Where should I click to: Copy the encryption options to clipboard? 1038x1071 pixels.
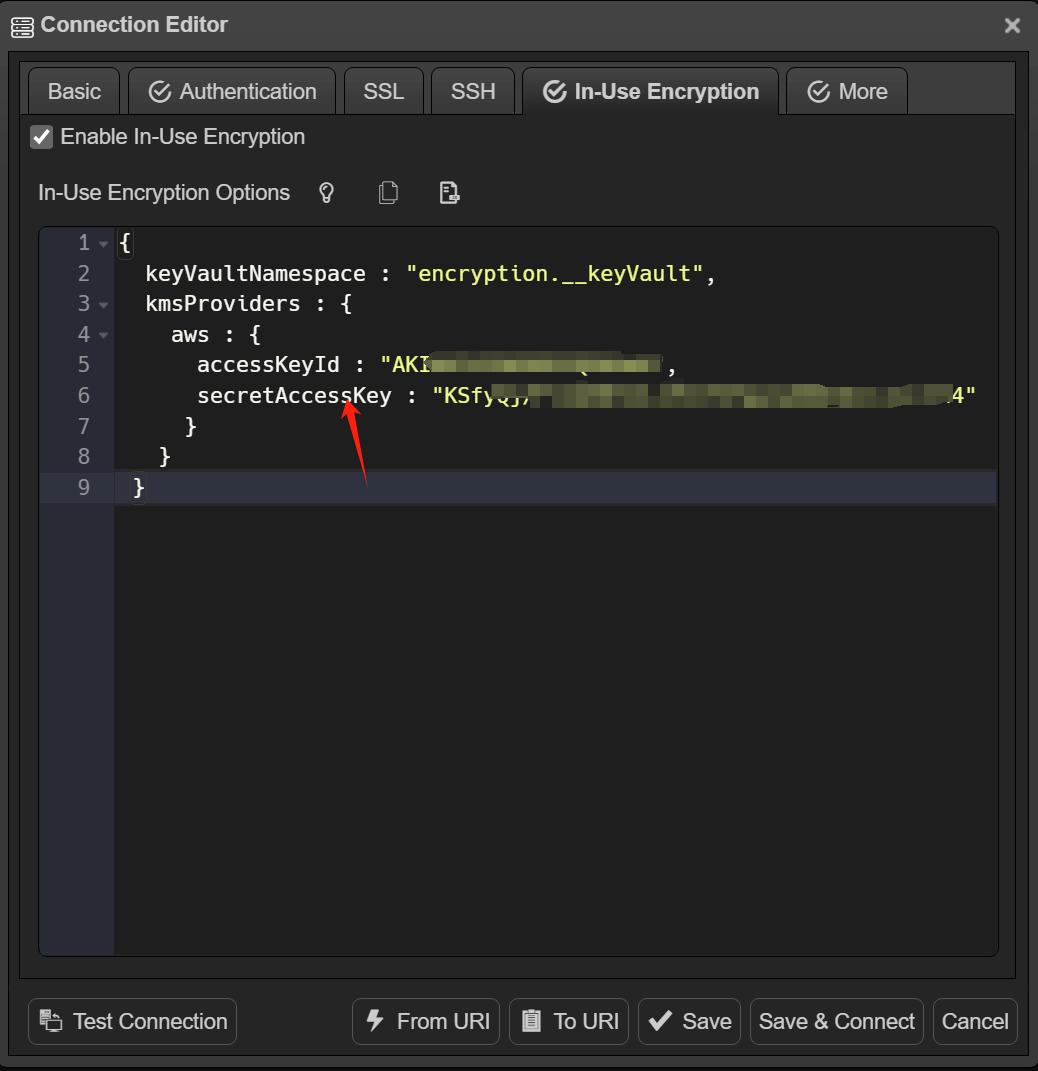388,193
